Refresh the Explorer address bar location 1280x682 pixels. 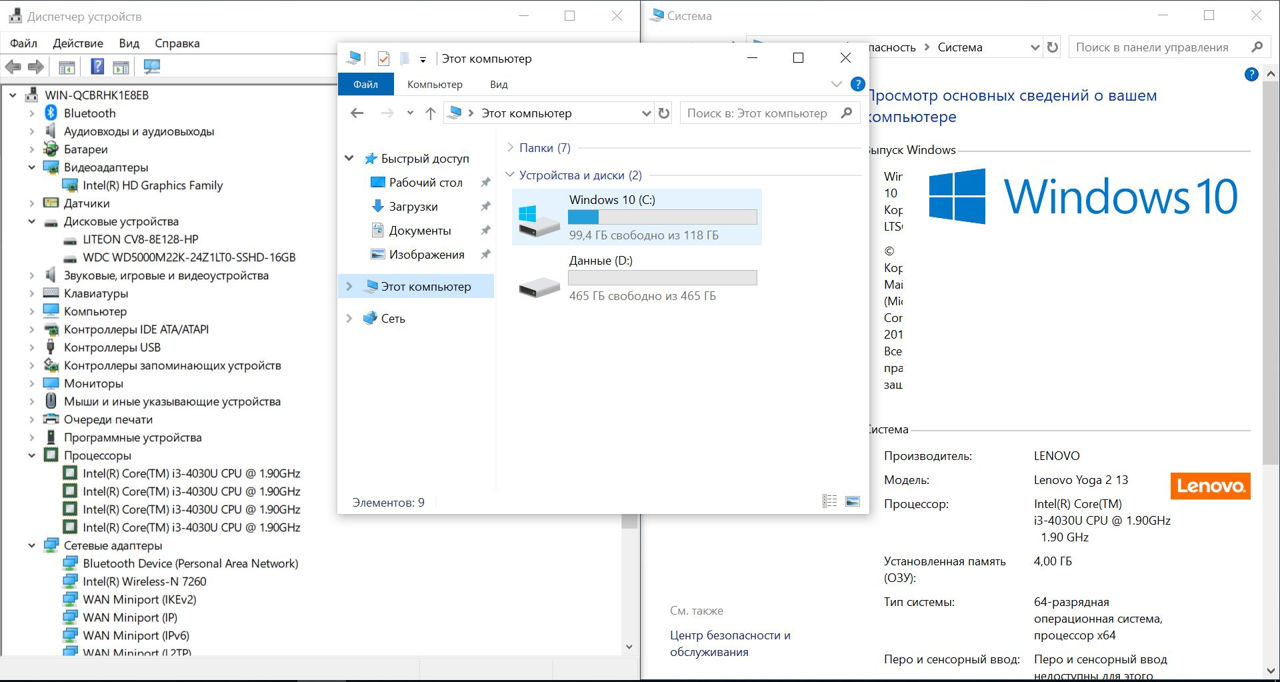tap(663, 114)
